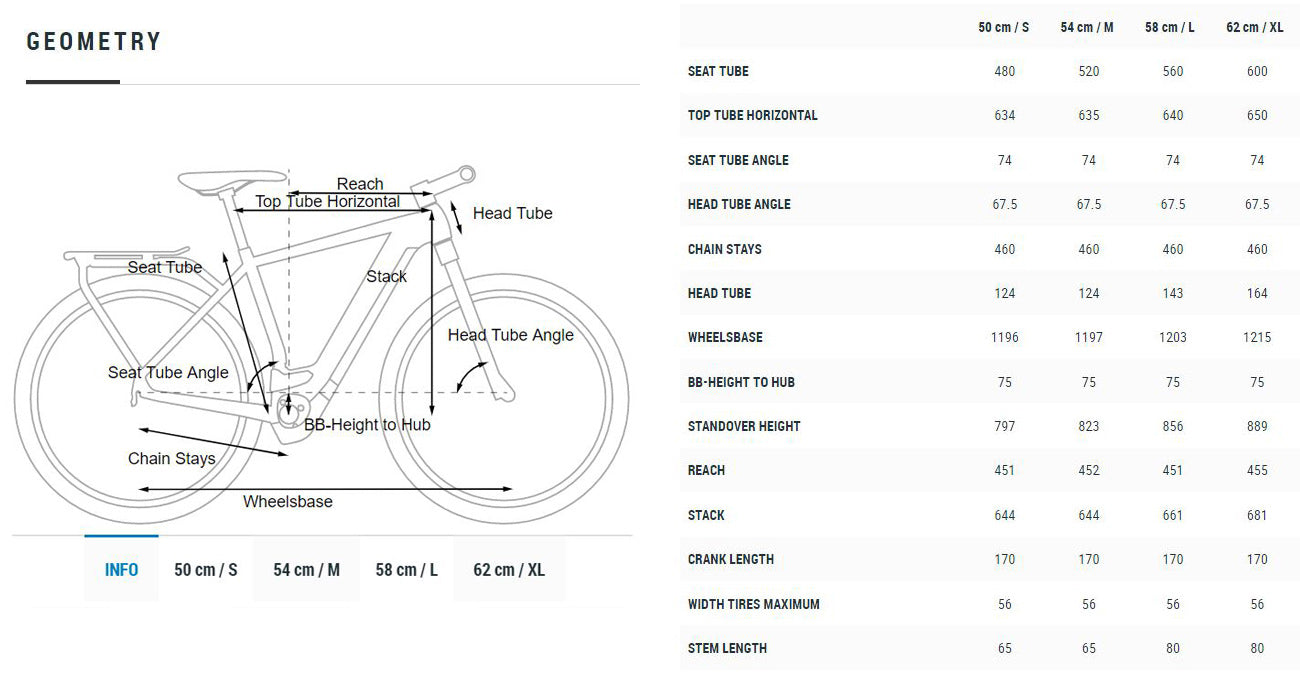Click the BB-Height to Hub diagram label
The width and height of the screenshot is (1300, 680).
point(367,425)
